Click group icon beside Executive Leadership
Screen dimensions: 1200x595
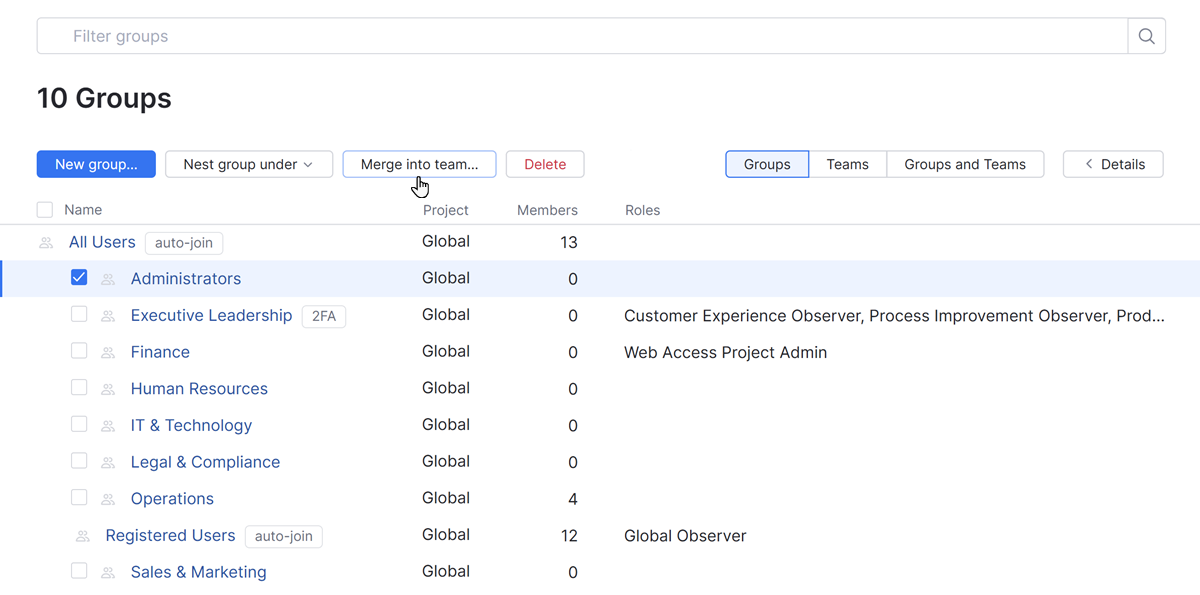pyautogui.click(x=108, y=316)
